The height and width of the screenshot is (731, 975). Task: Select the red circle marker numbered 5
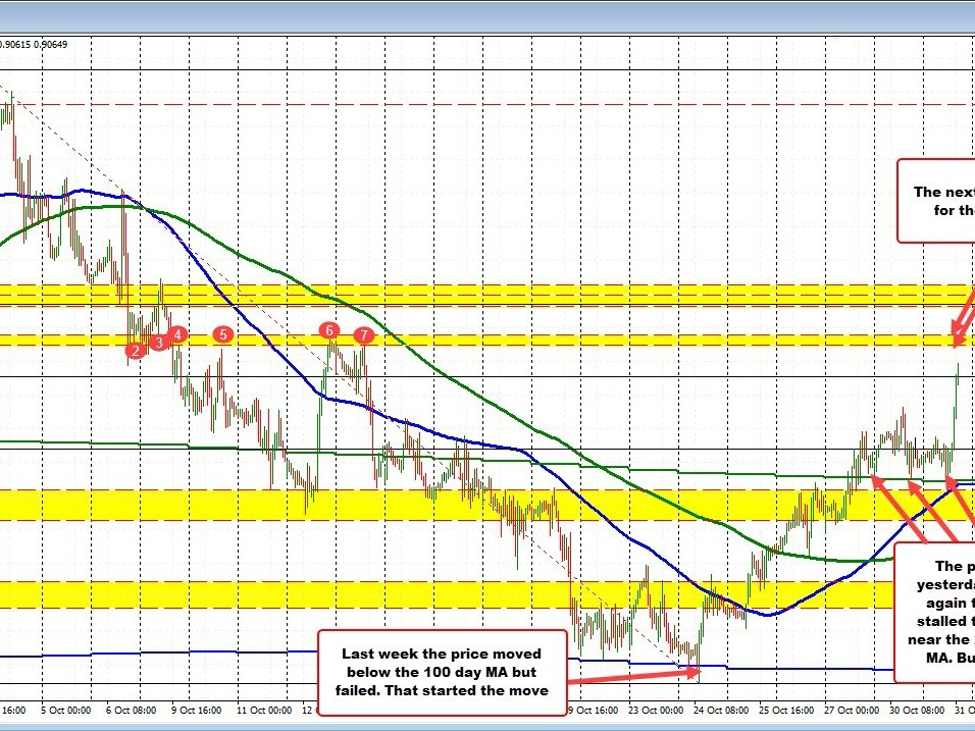[223, 334]
